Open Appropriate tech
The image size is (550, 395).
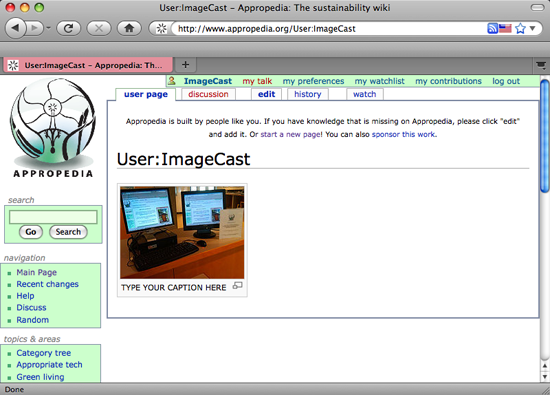49,365
